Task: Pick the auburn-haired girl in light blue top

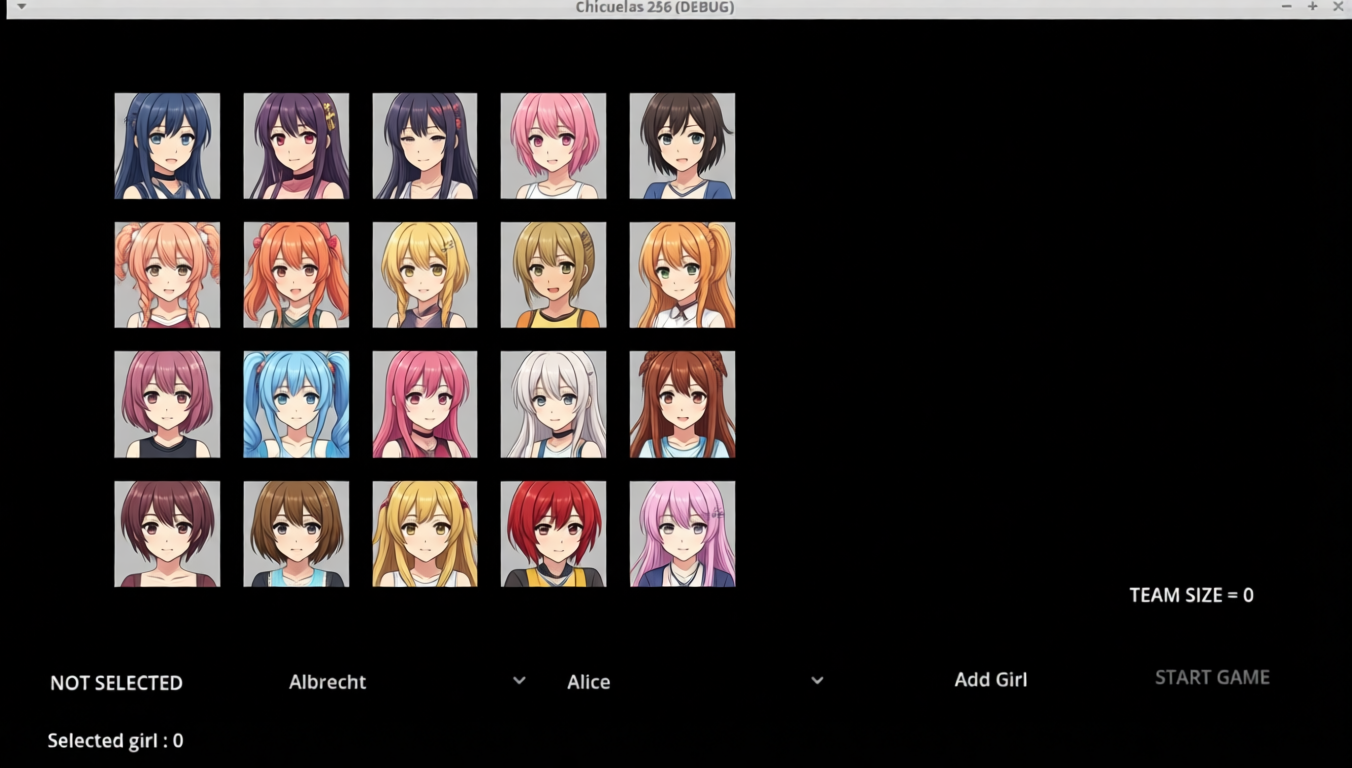Action: 682,404
